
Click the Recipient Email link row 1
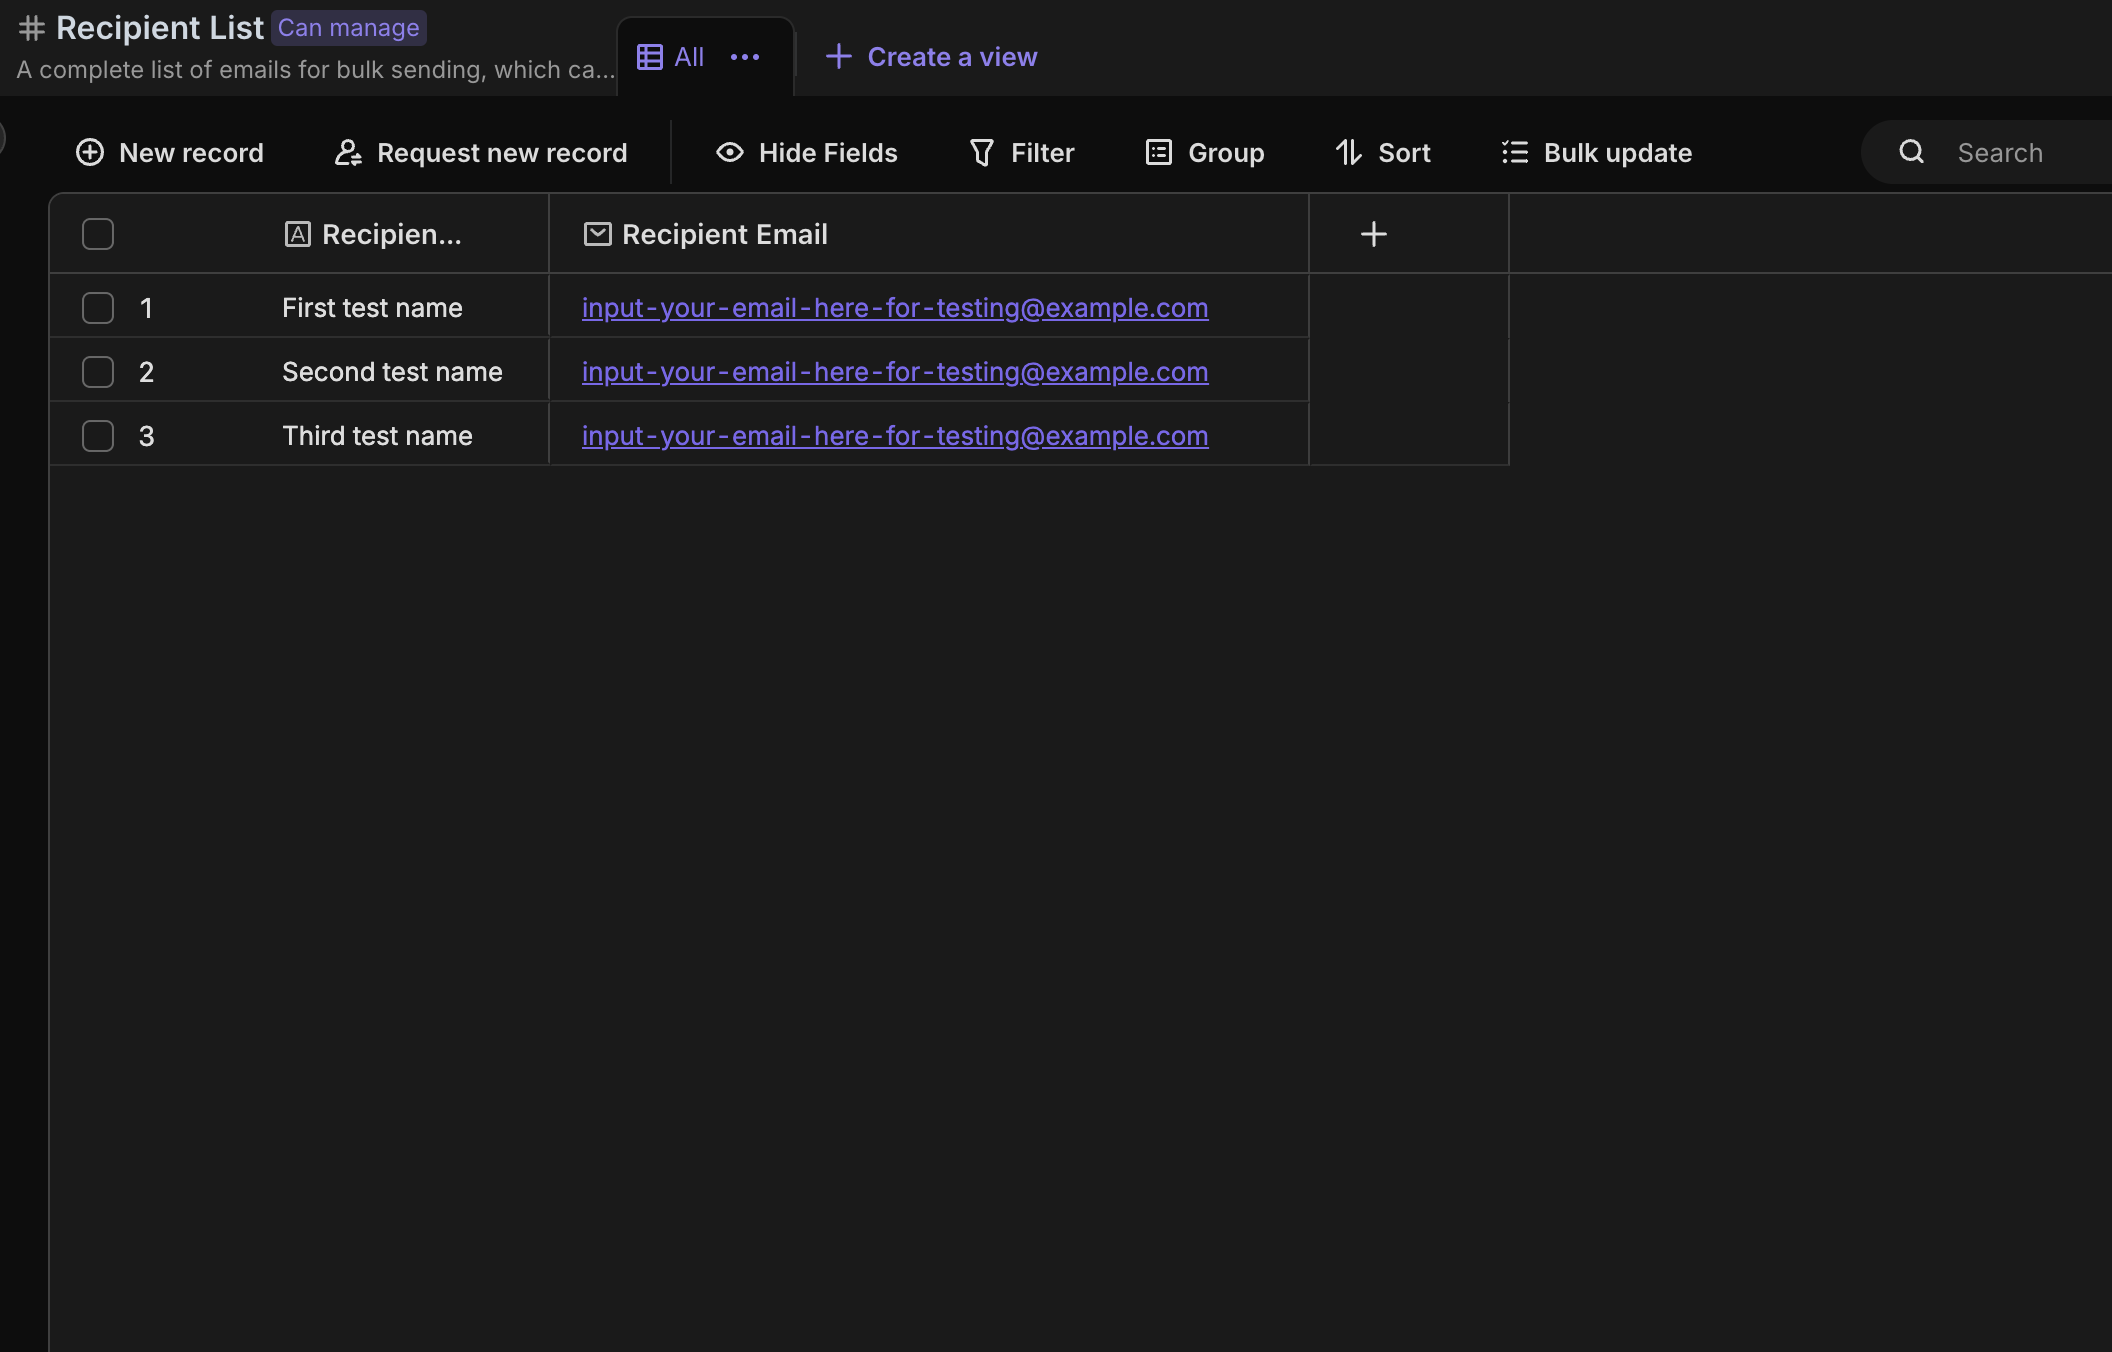click(894, 306)
